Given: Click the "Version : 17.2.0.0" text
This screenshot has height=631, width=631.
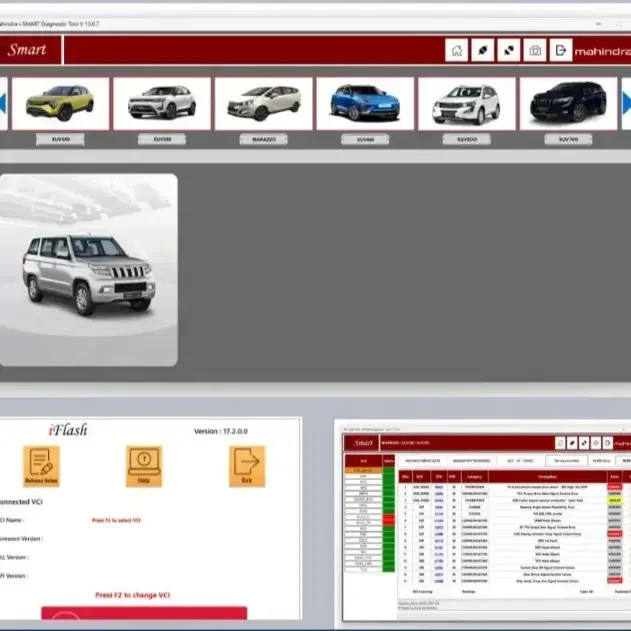Looking at the screenshot, I should pyautogui.click(x=221, y=431).
